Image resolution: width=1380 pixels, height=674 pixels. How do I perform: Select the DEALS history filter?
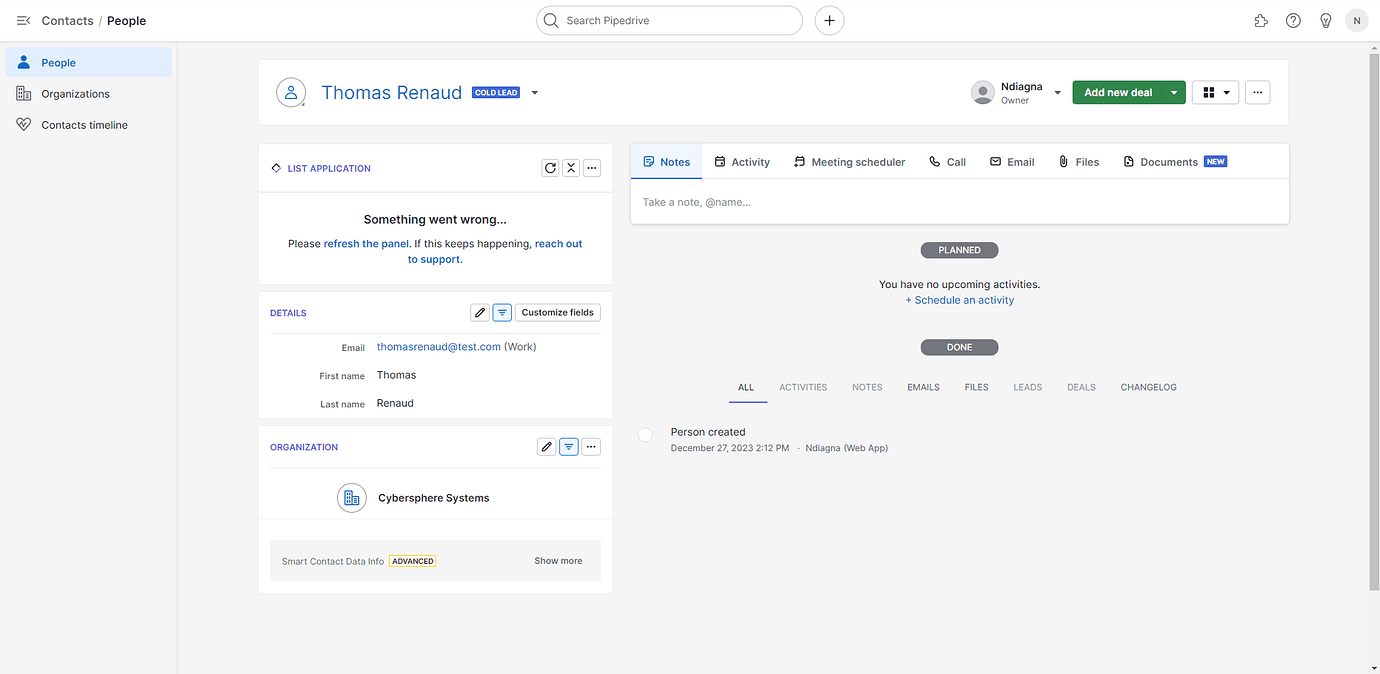tap(1081, 387)
